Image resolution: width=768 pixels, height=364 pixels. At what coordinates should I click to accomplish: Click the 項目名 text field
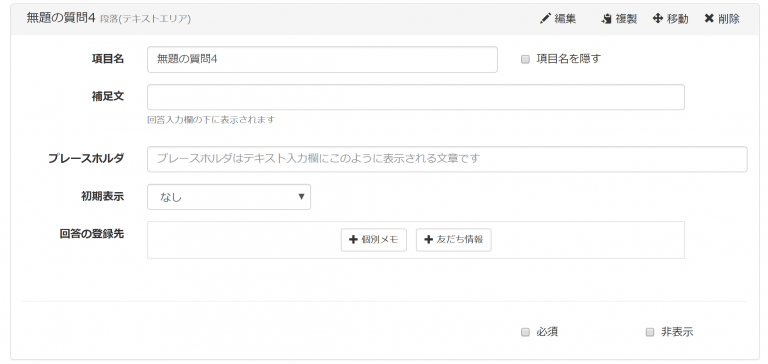click(322, 59)
